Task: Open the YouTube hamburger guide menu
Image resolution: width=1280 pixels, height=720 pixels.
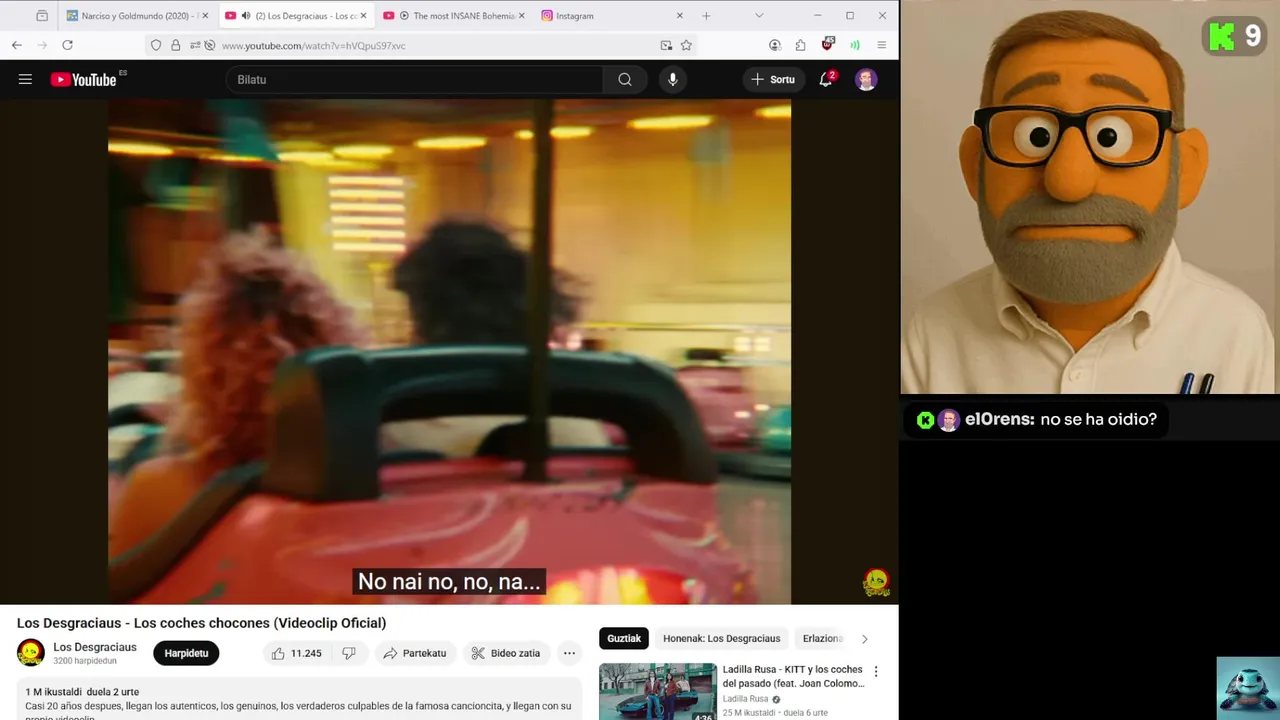Action: click(x=25, y=79)
